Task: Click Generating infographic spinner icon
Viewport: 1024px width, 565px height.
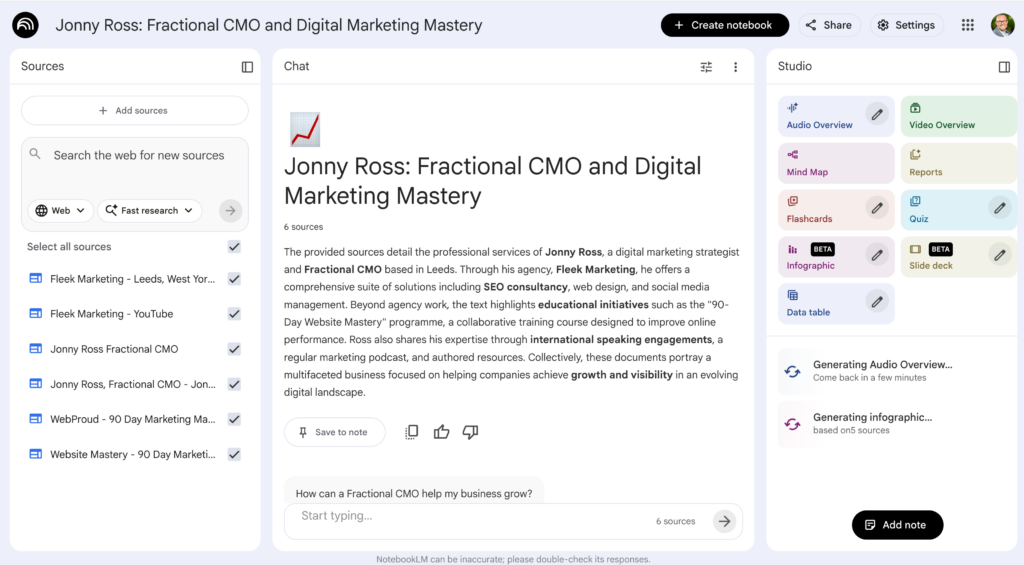Action: tap(792, 424)
